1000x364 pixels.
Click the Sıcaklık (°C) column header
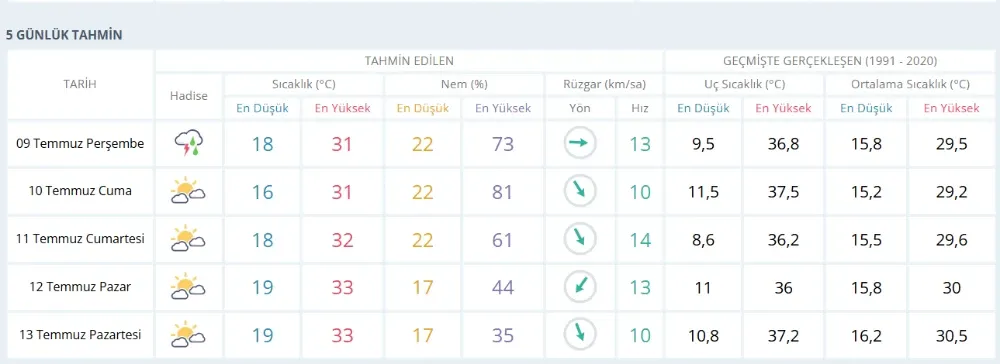304,84
